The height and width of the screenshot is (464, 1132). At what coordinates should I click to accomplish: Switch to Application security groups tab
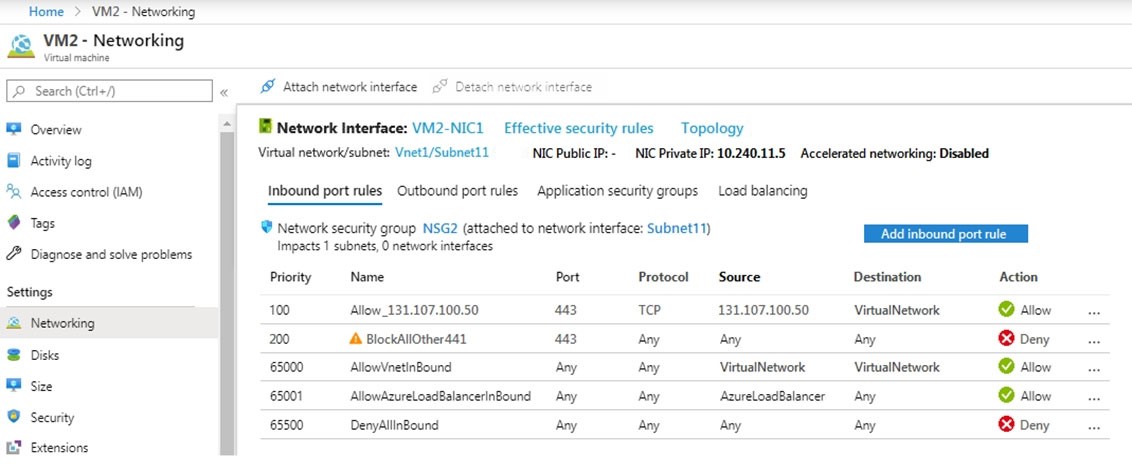point(617,191)
